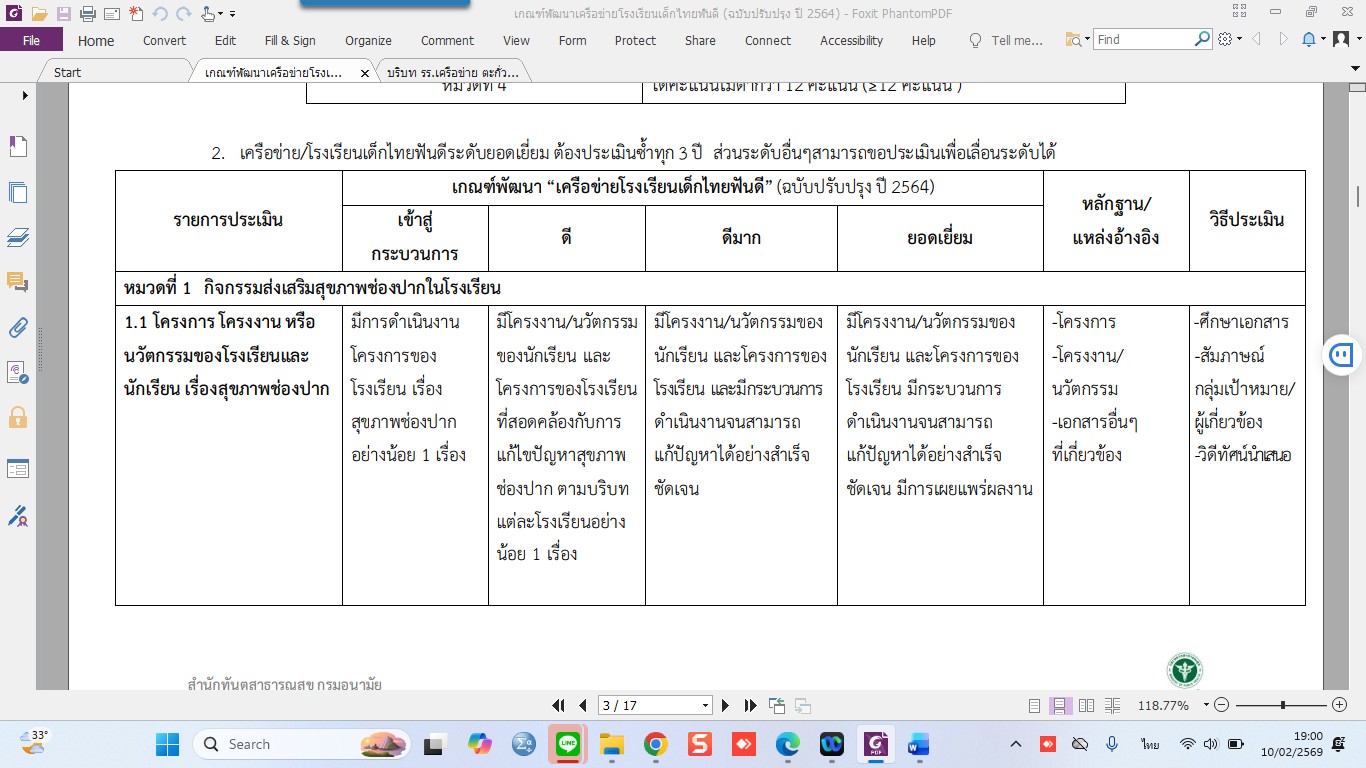
Task: Open the Security lock panel in sidebar
Action: tap(18, 417)
